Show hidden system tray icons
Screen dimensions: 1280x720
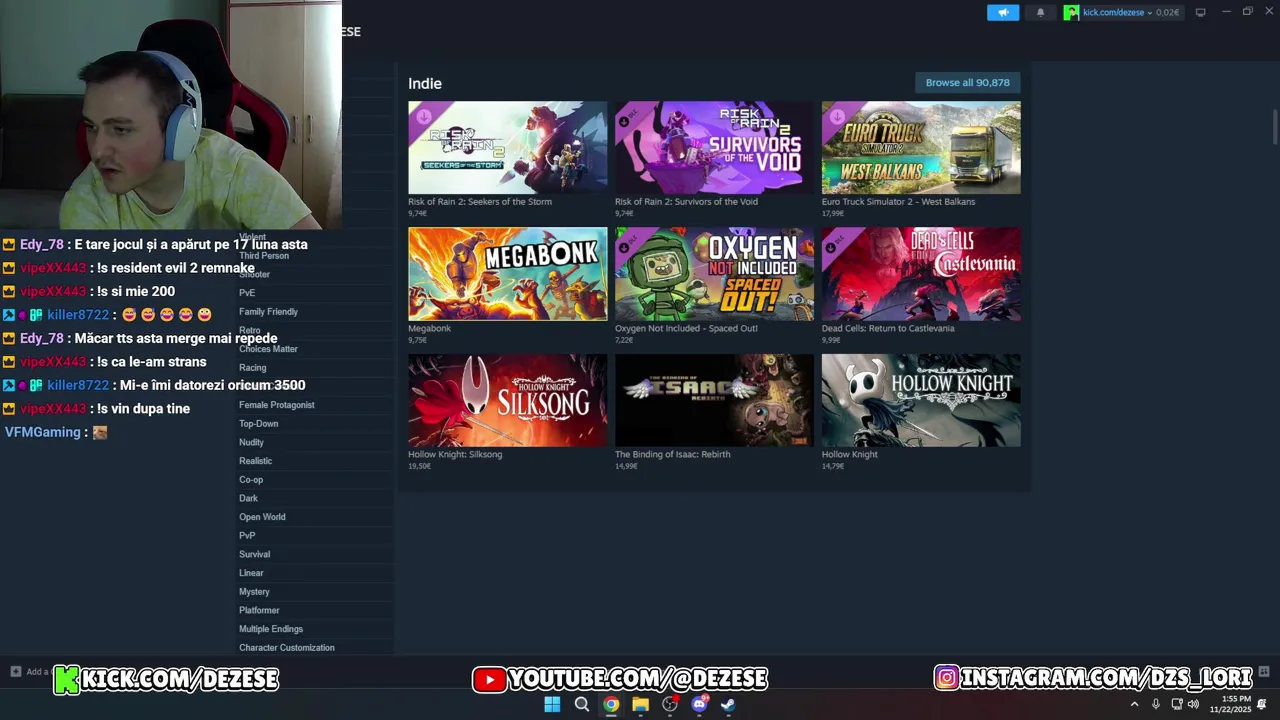pos(1134,704)
